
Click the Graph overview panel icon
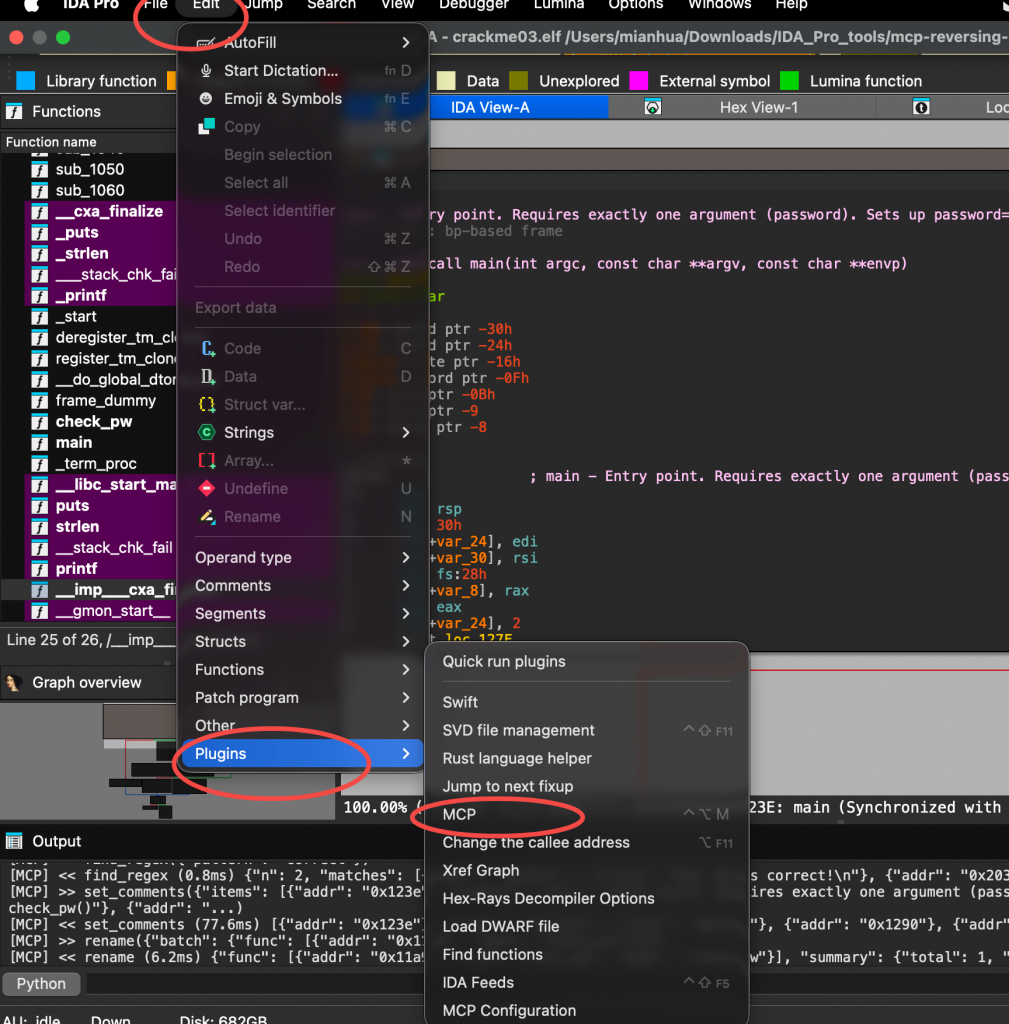click(x=14, y=683)
